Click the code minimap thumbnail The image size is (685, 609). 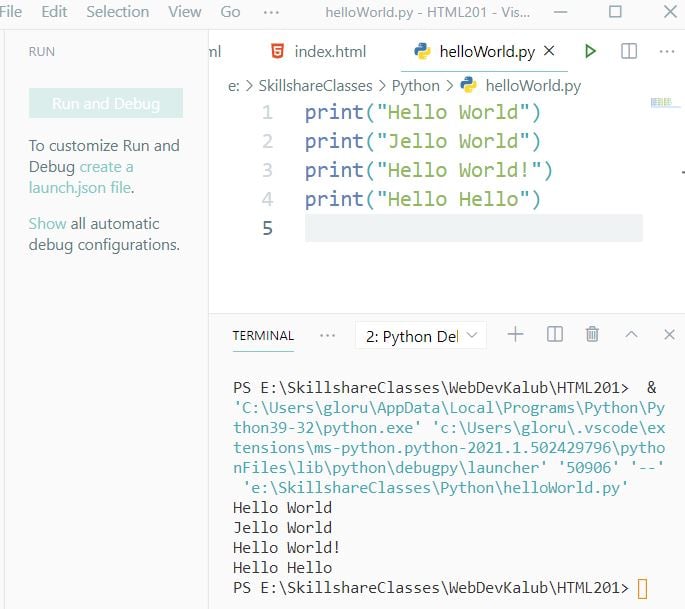664,103
